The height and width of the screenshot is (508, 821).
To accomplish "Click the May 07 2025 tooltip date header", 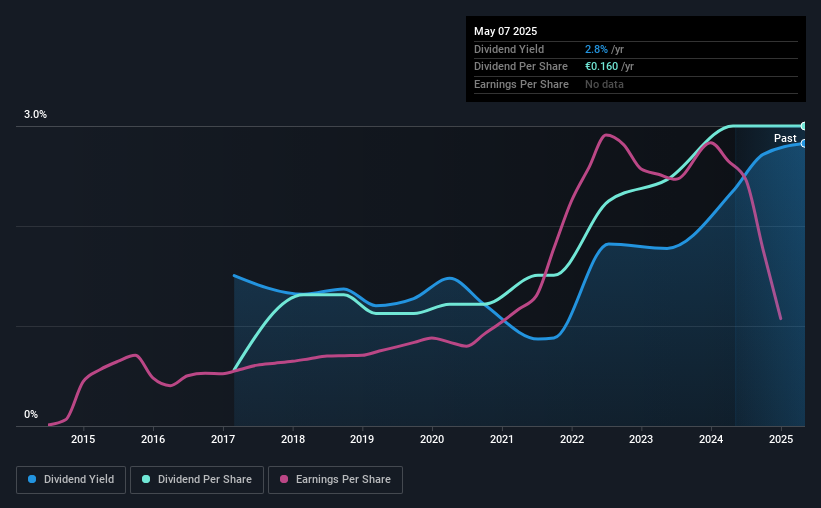I will click(505, 31).
